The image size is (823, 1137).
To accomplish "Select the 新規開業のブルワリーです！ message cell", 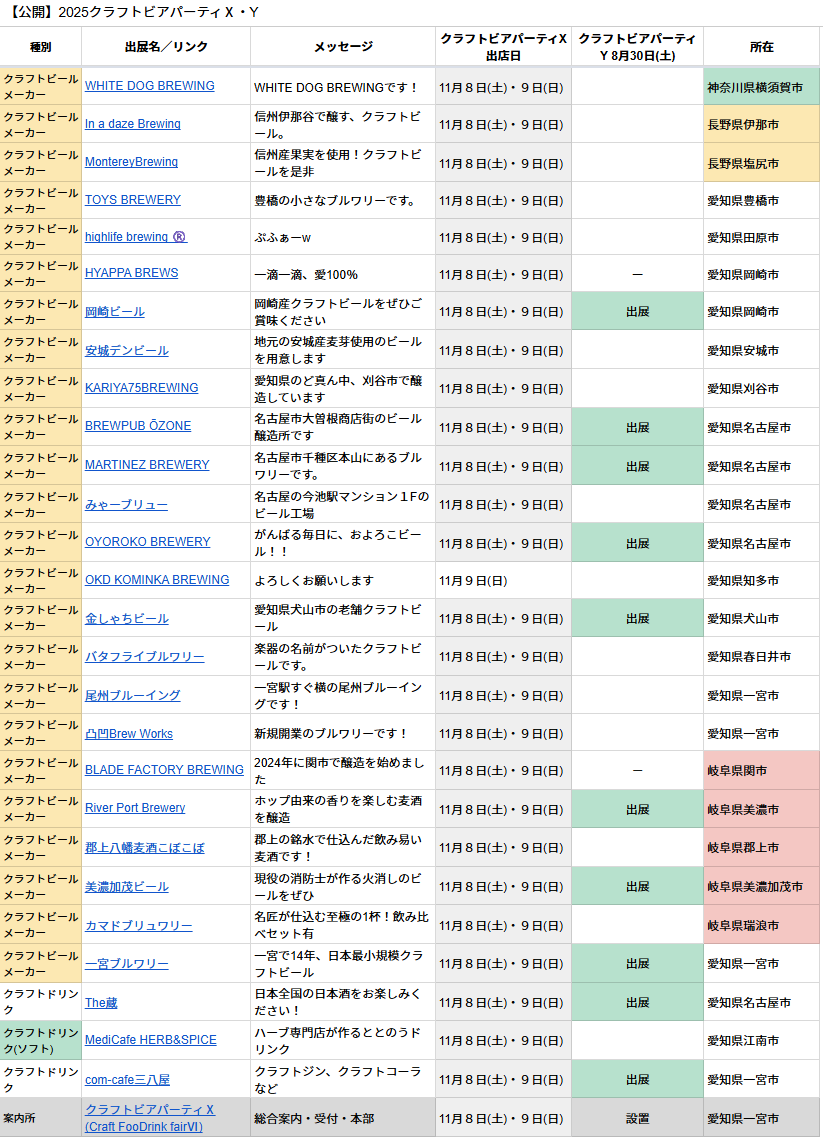I will pyautogui.click(x=343, y=733).
